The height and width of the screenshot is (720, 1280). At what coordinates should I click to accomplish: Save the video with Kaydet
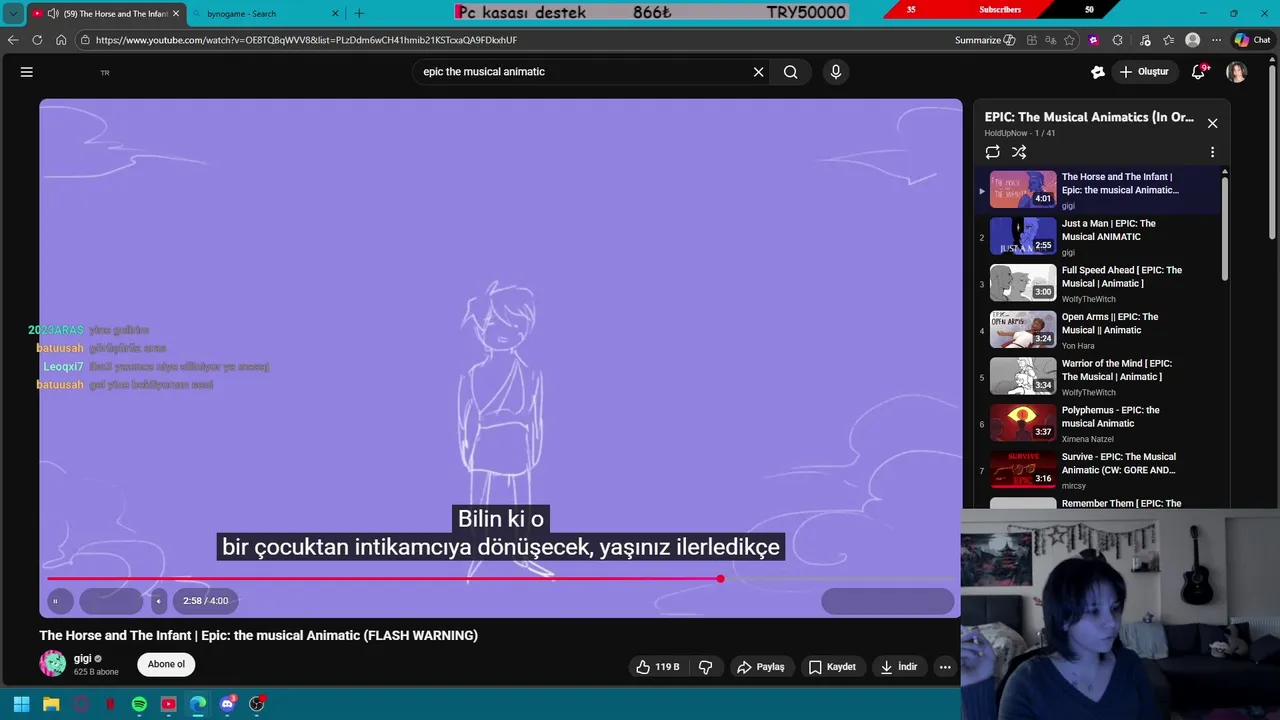tap(832, 667)
